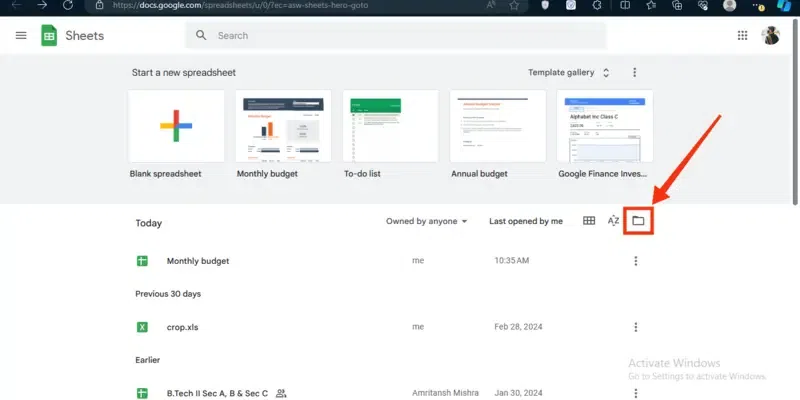The width and height of the screenshot is (800, 400).
Task: Focus the Search input field
Action: tap(395, 35)
